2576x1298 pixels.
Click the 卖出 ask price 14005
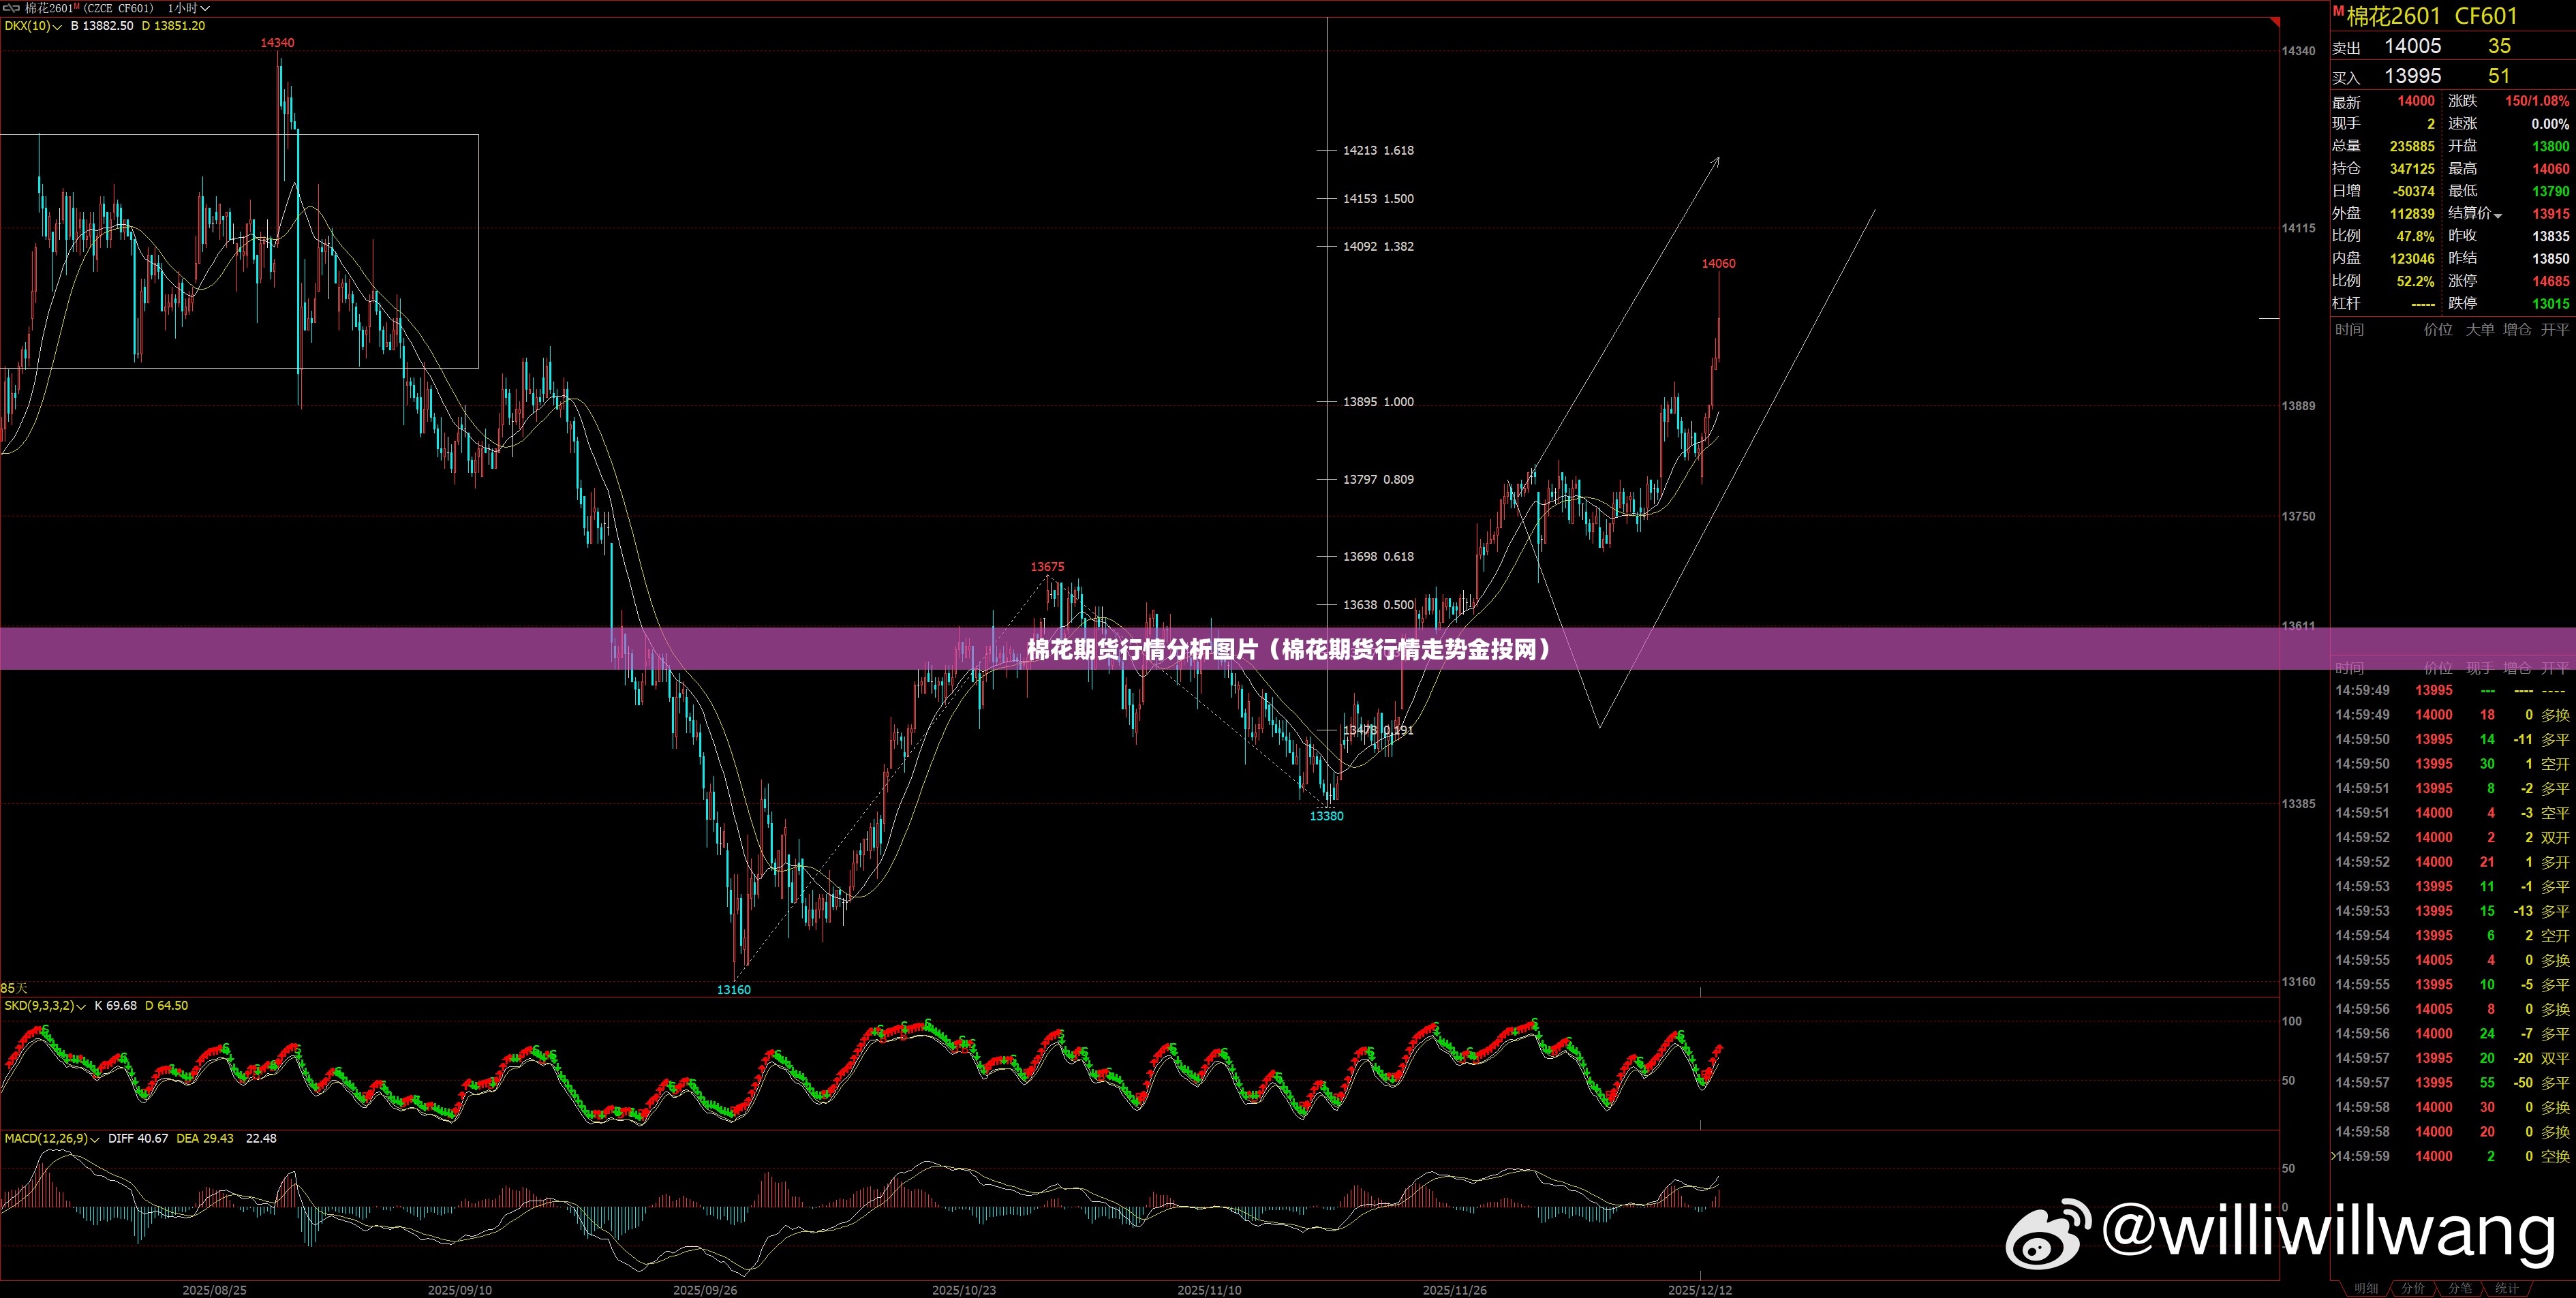(2412, 46)
